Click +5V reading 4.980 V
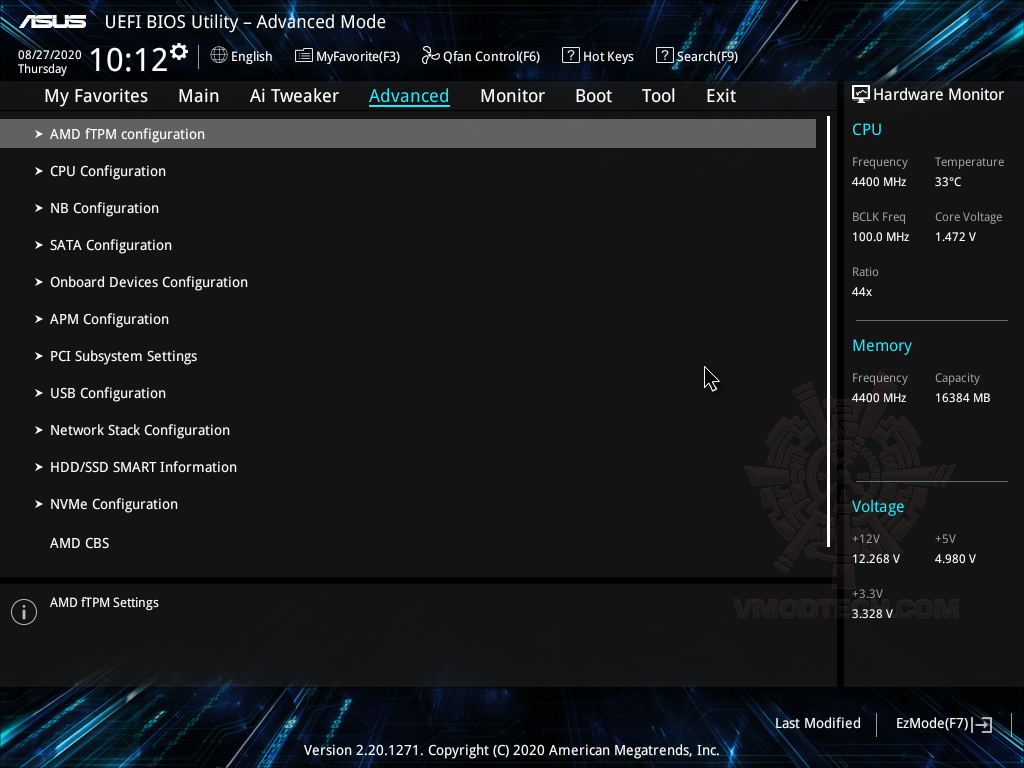Viewport: 1024px width, 768px height. point(955,559)
